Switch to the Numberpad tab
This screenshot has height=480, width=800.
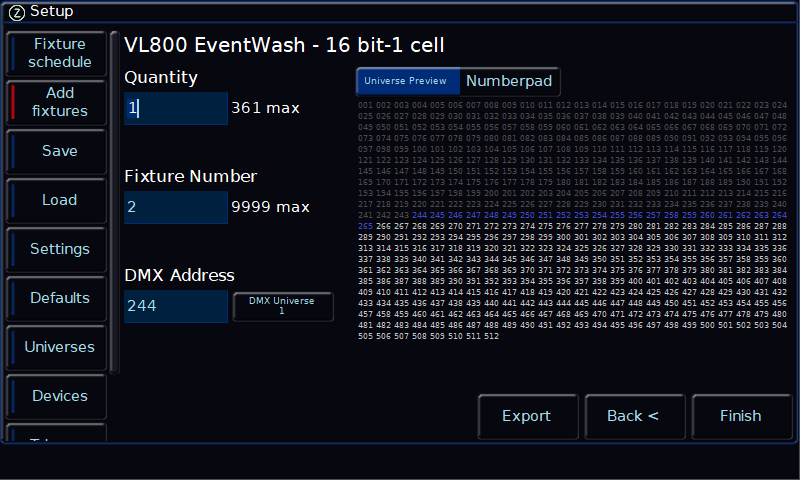tap(509, 81)
